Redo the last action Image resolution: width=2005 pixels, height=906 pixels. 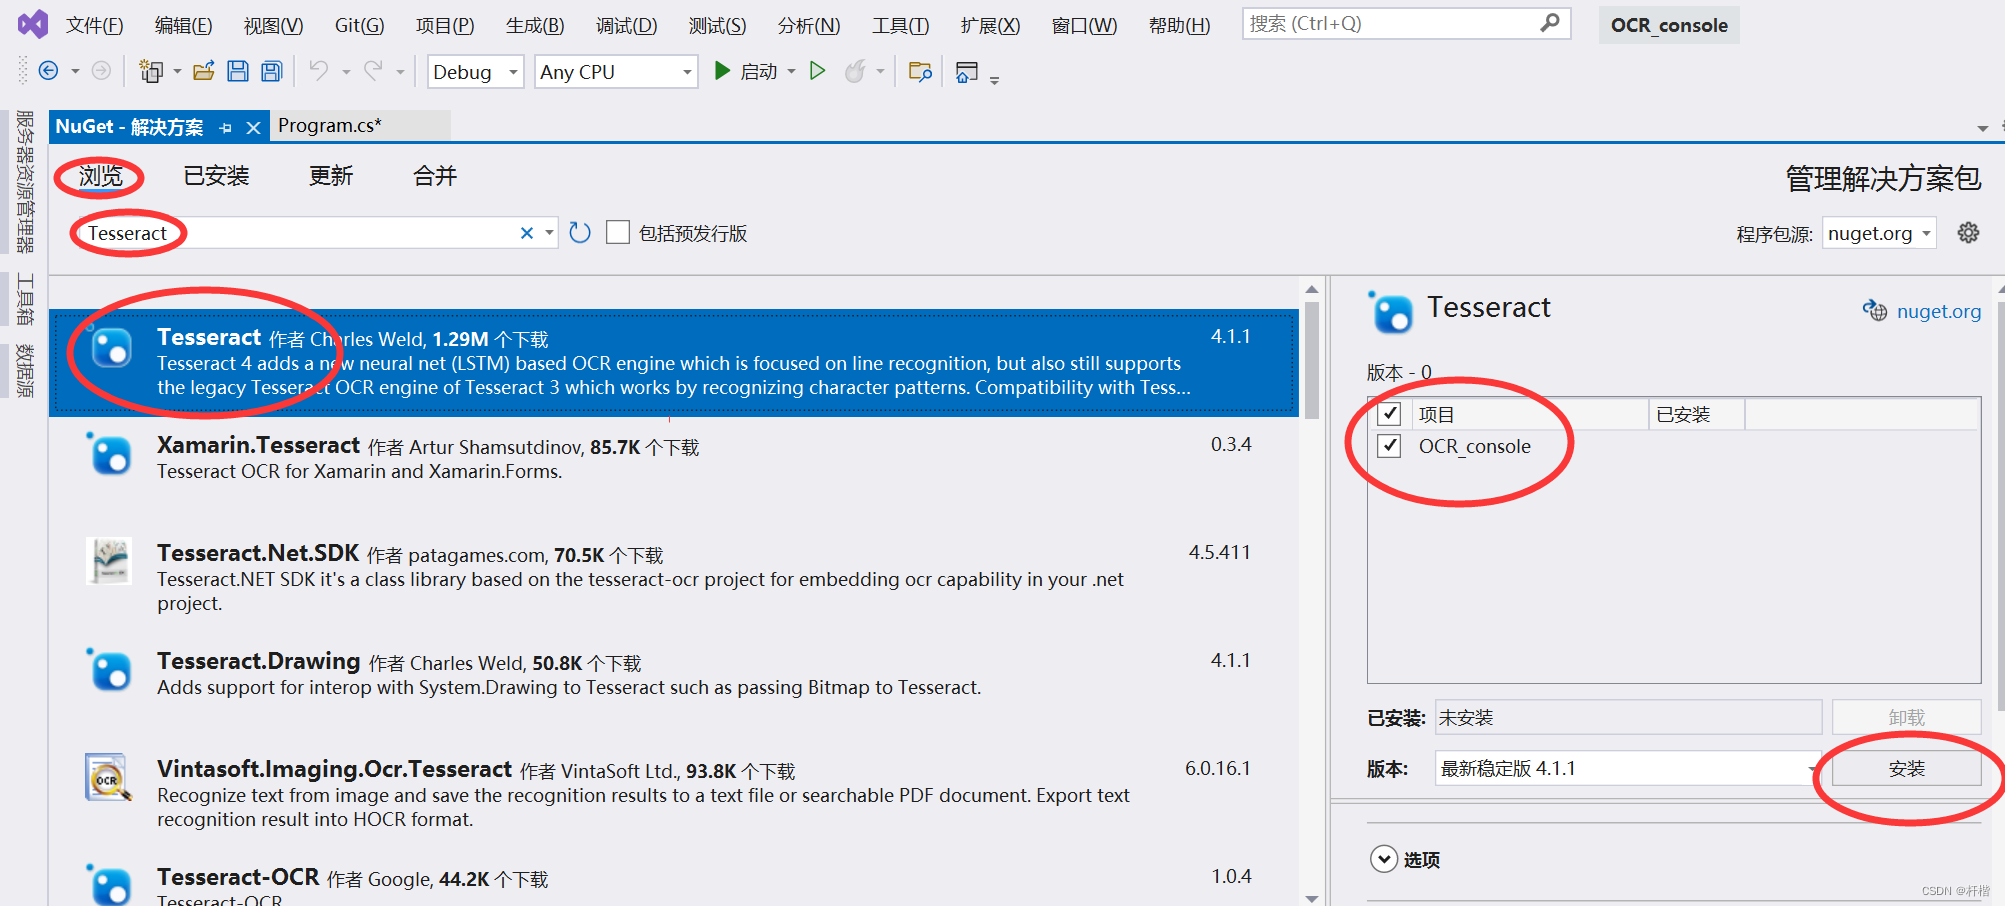coord(373,71)
